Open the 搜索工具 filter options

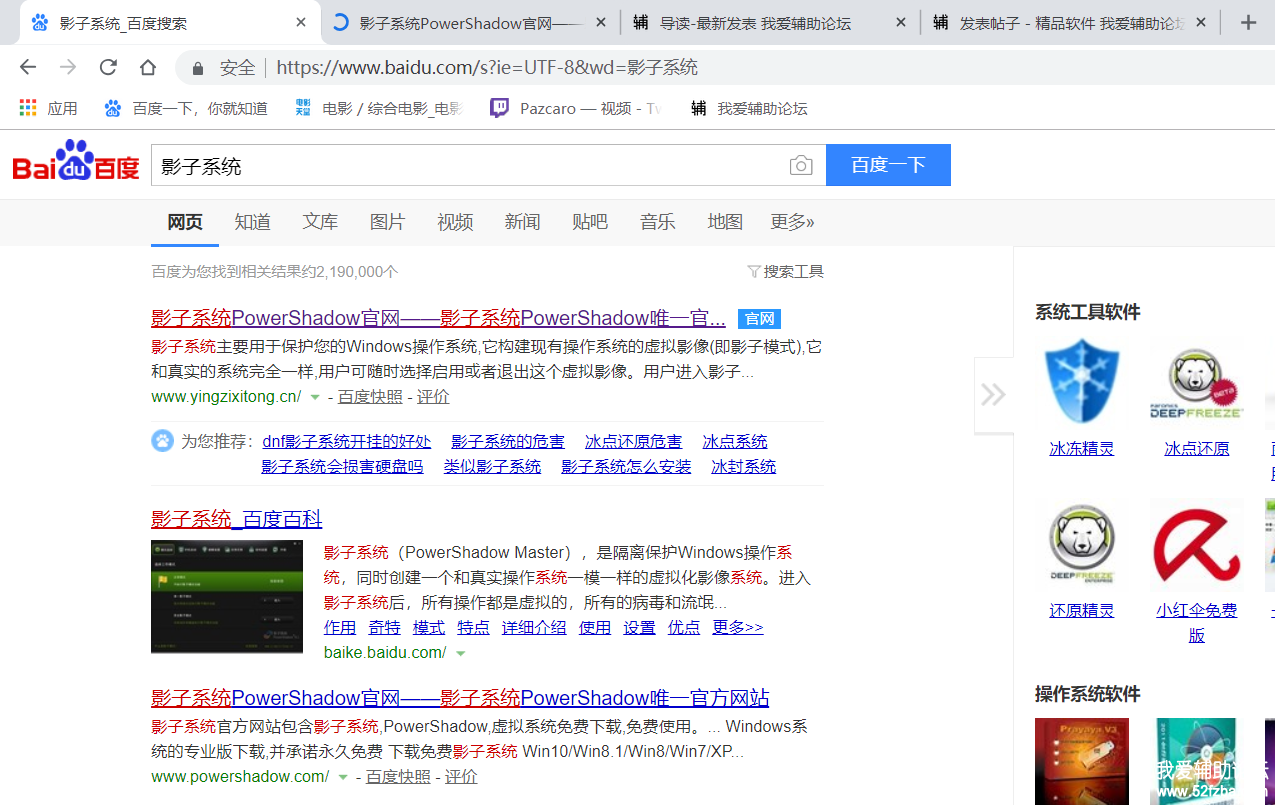click(786, 272)
